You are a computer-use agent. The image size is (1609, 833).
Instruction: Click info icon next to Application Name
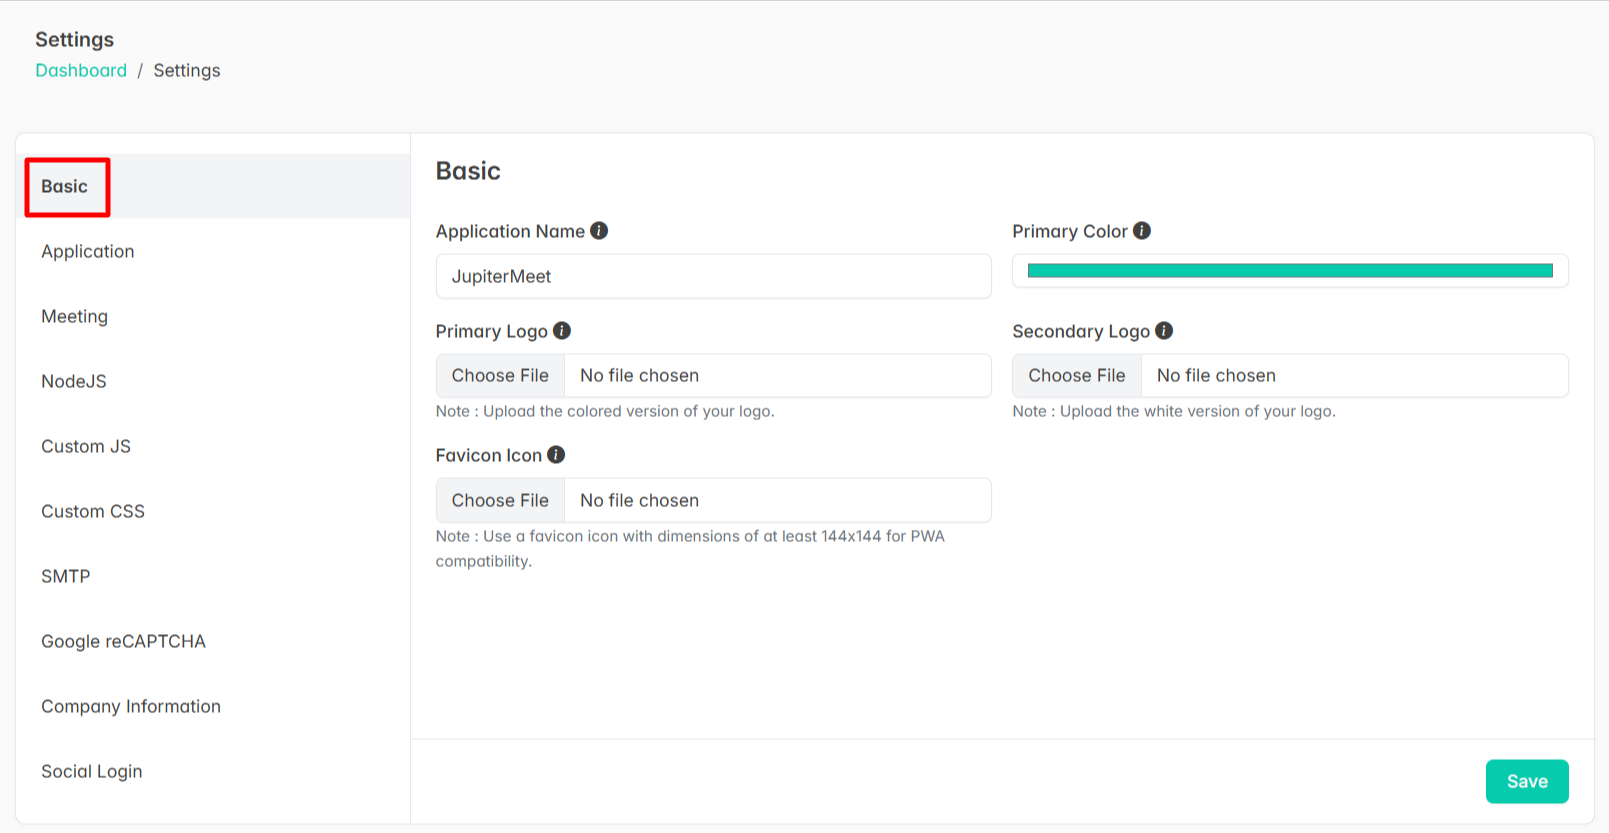point(599,231)
